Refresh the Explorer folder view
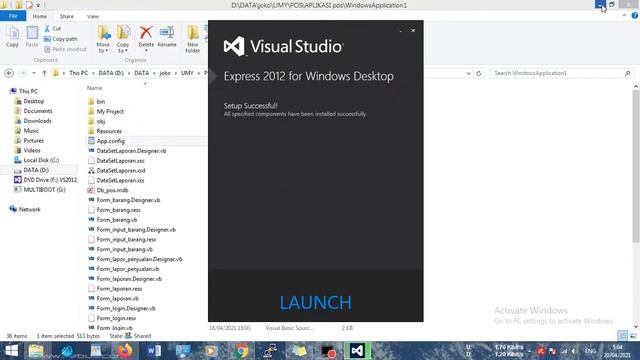Screen dimensions: 640x360 (x=479, y=73)
